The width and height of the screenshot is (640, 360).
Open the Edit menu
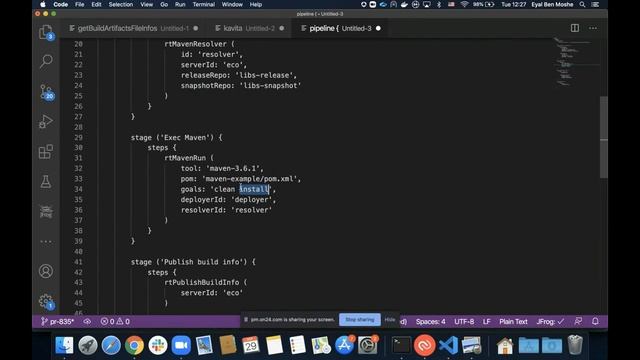[96, 4]
